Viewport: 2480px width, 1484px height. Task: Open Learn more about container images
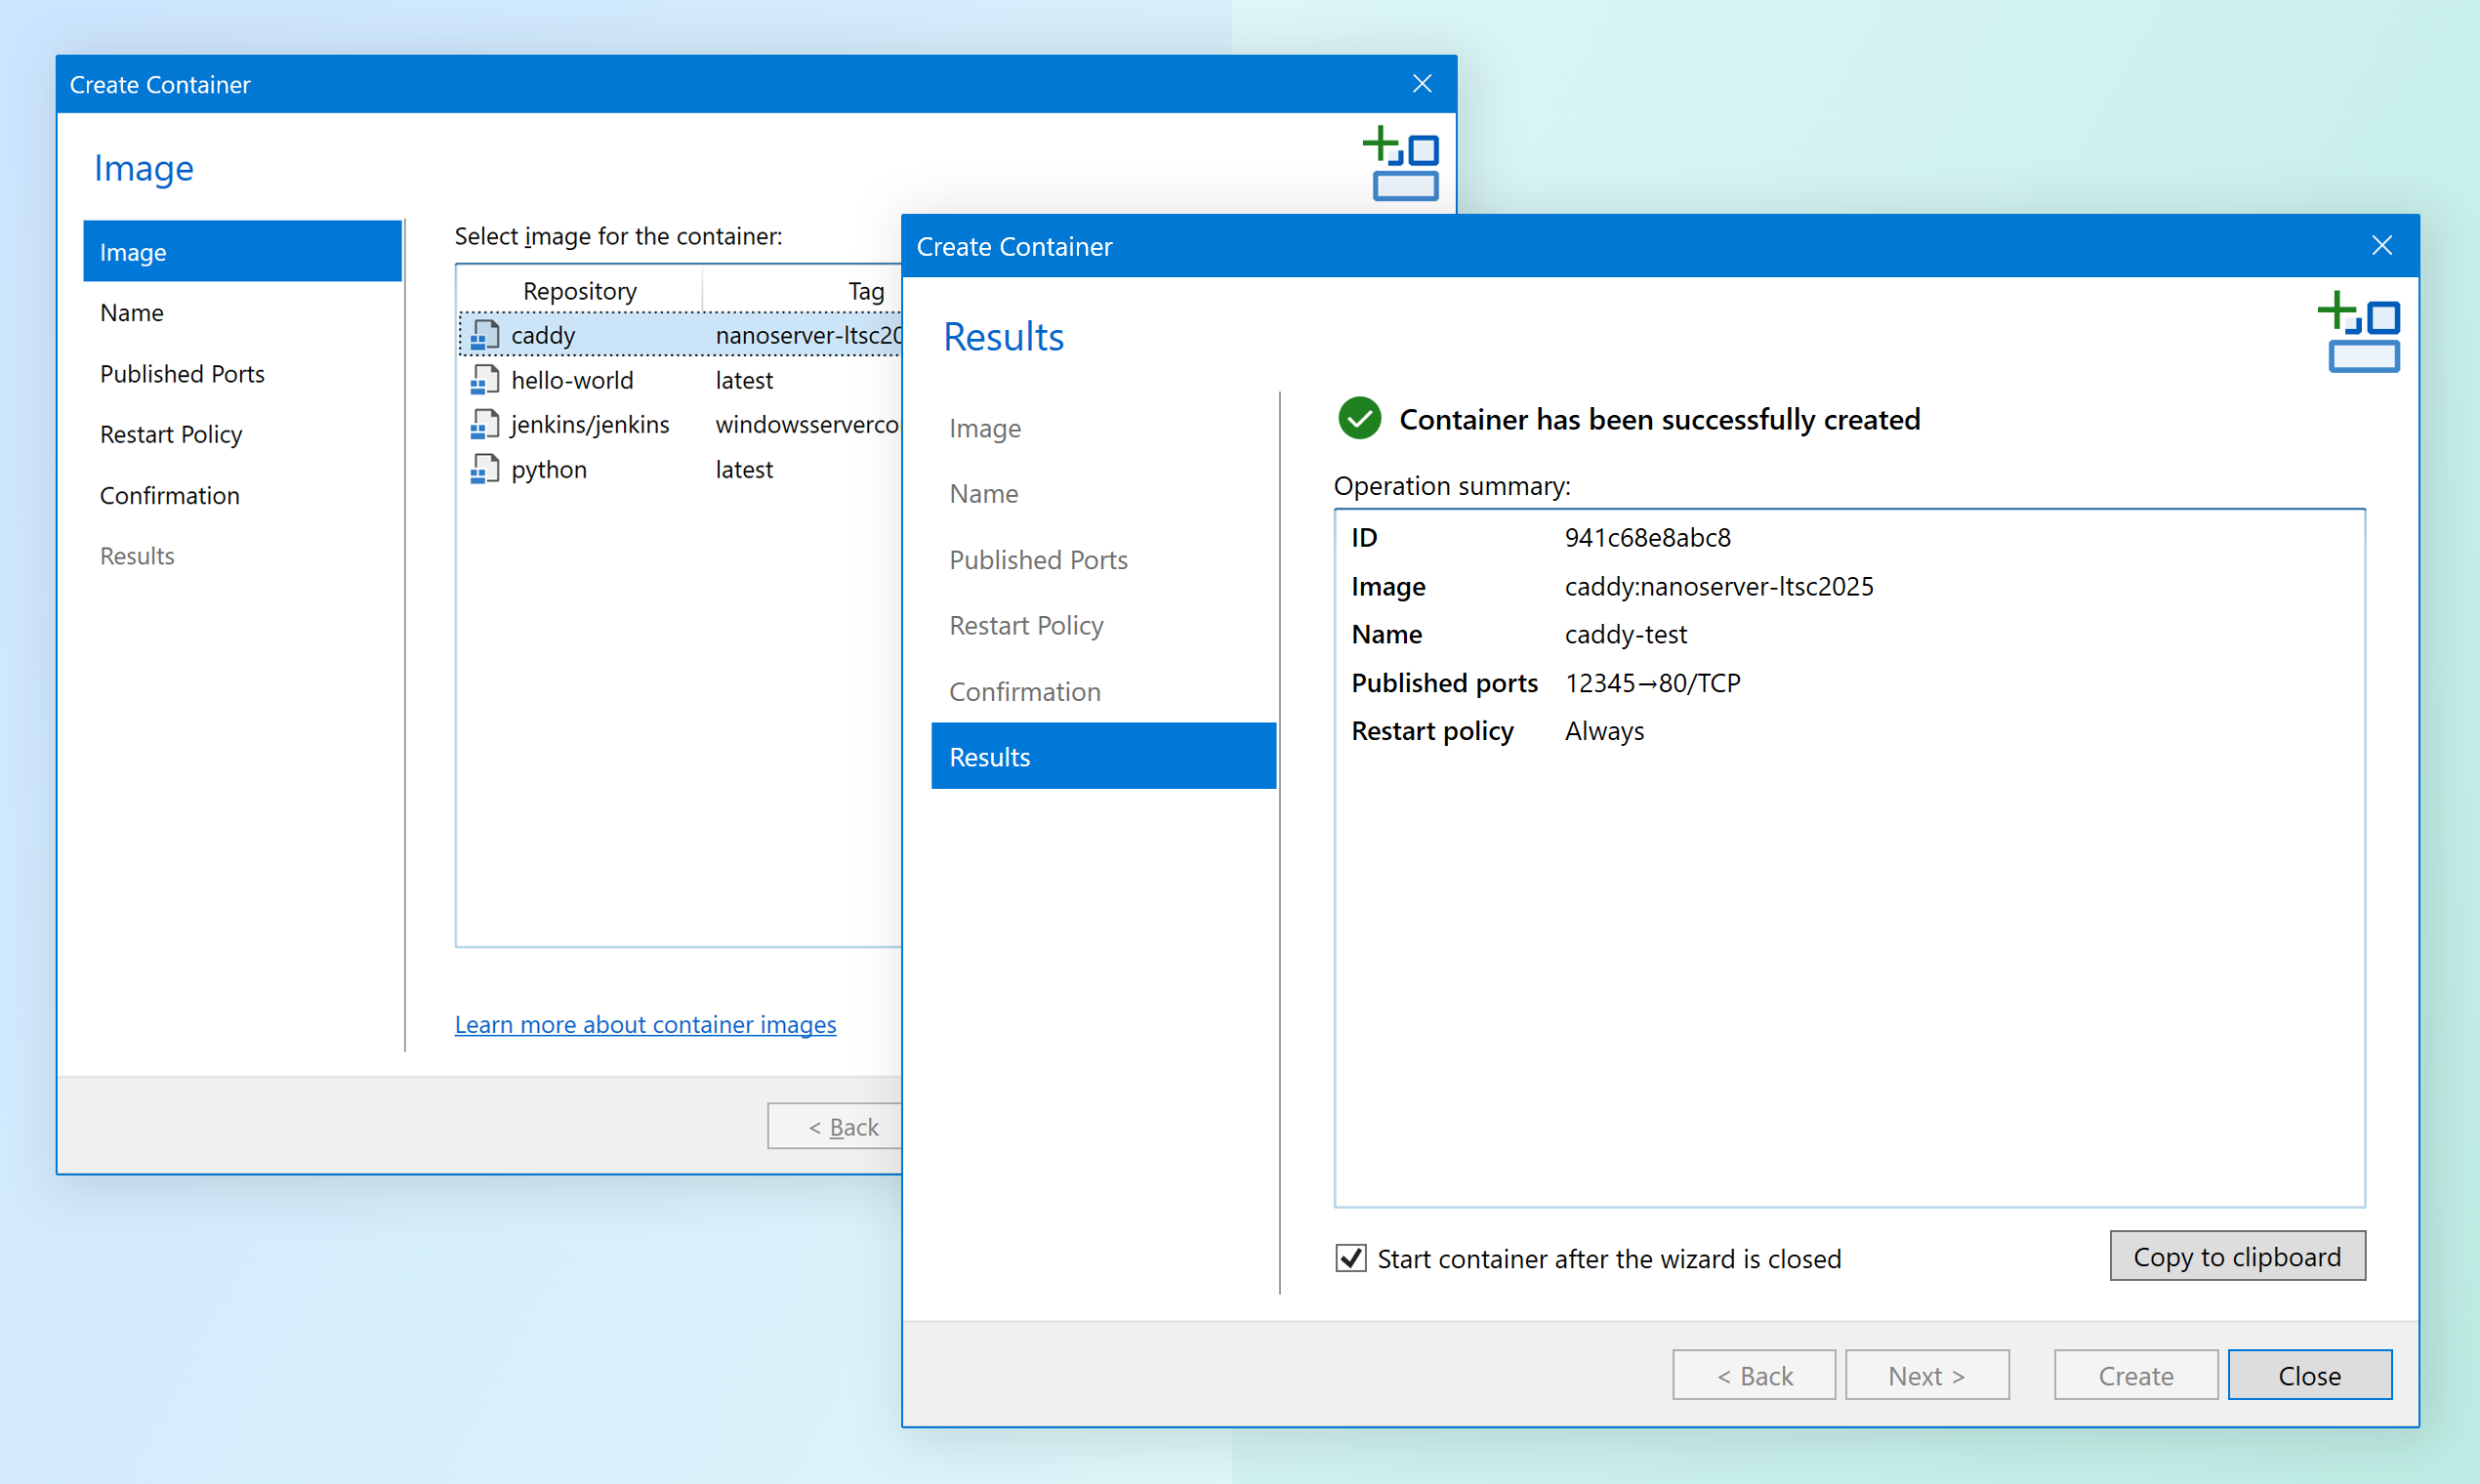[x=645, y=1024]
